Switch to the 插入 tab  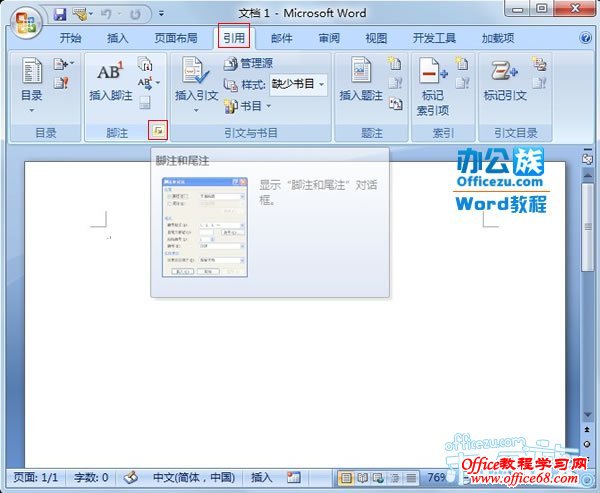(x=117, y=38)
